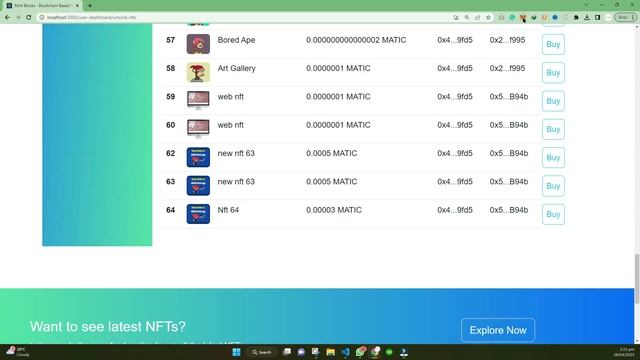
Task: Bookmark this page with star icon
Action: pos(488,18)
